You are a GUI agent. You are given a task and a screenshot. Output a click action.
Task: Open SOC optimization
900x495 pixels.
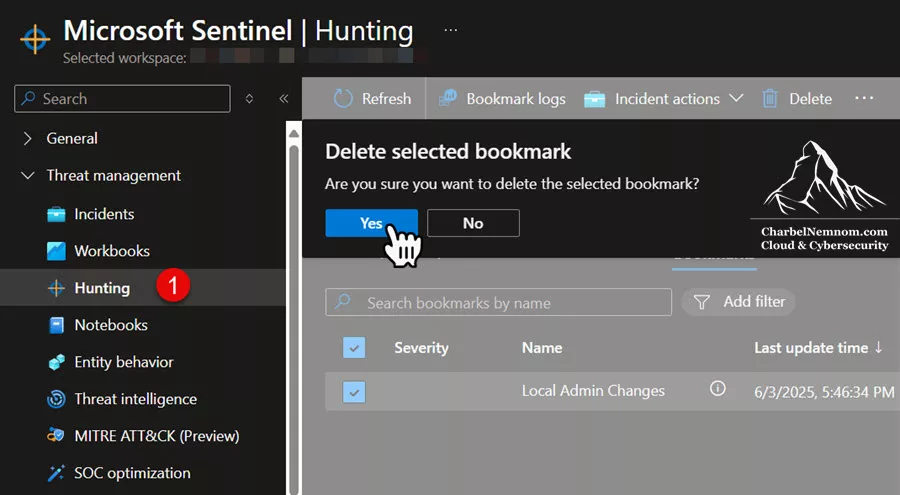(x=132, y=473)
